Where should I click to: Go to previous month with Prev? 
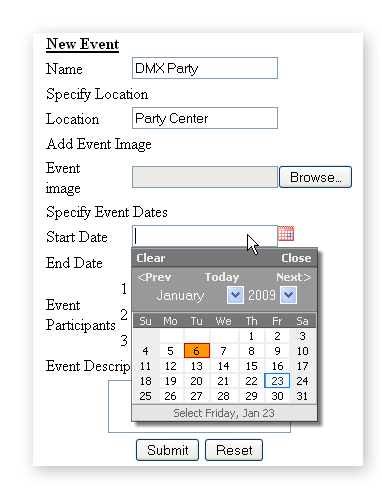point(154,277)
